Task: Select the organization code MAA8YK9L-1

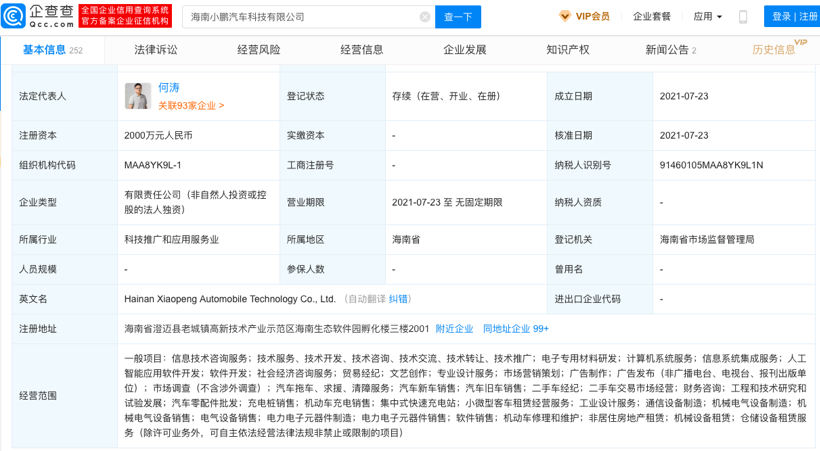Action: click(153, 165)
